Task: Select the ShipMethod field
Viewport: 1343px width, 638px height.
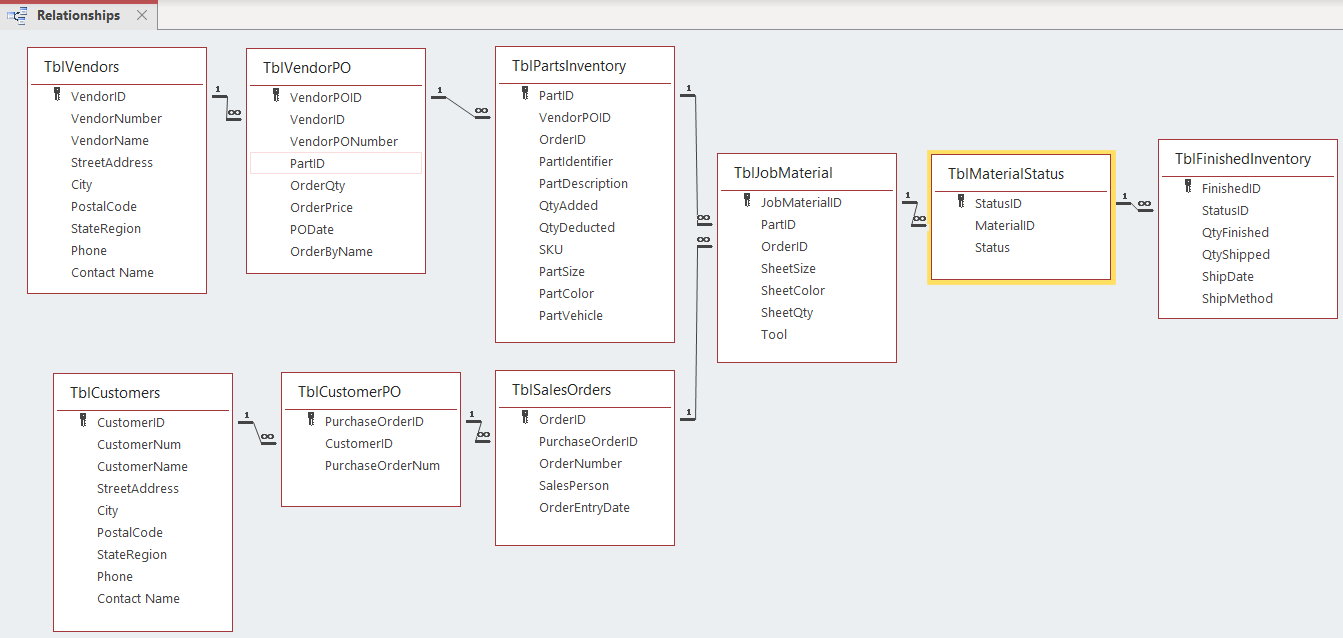Action: coord(1237,298)
